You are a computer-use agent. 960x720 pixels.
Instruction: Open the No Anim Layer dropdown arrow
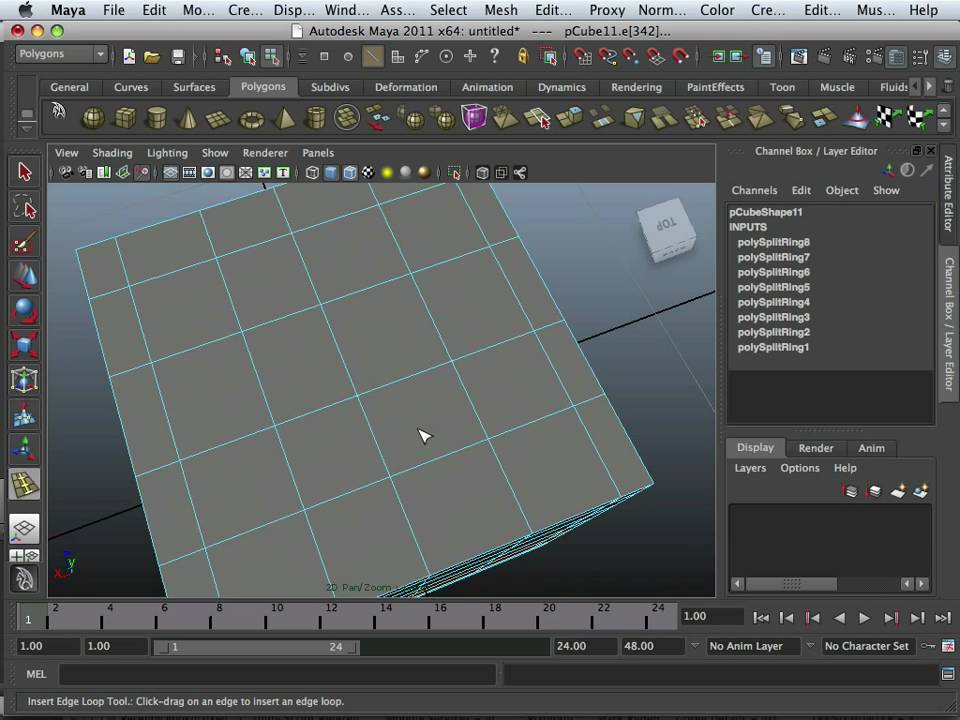[x=695, y=645]
